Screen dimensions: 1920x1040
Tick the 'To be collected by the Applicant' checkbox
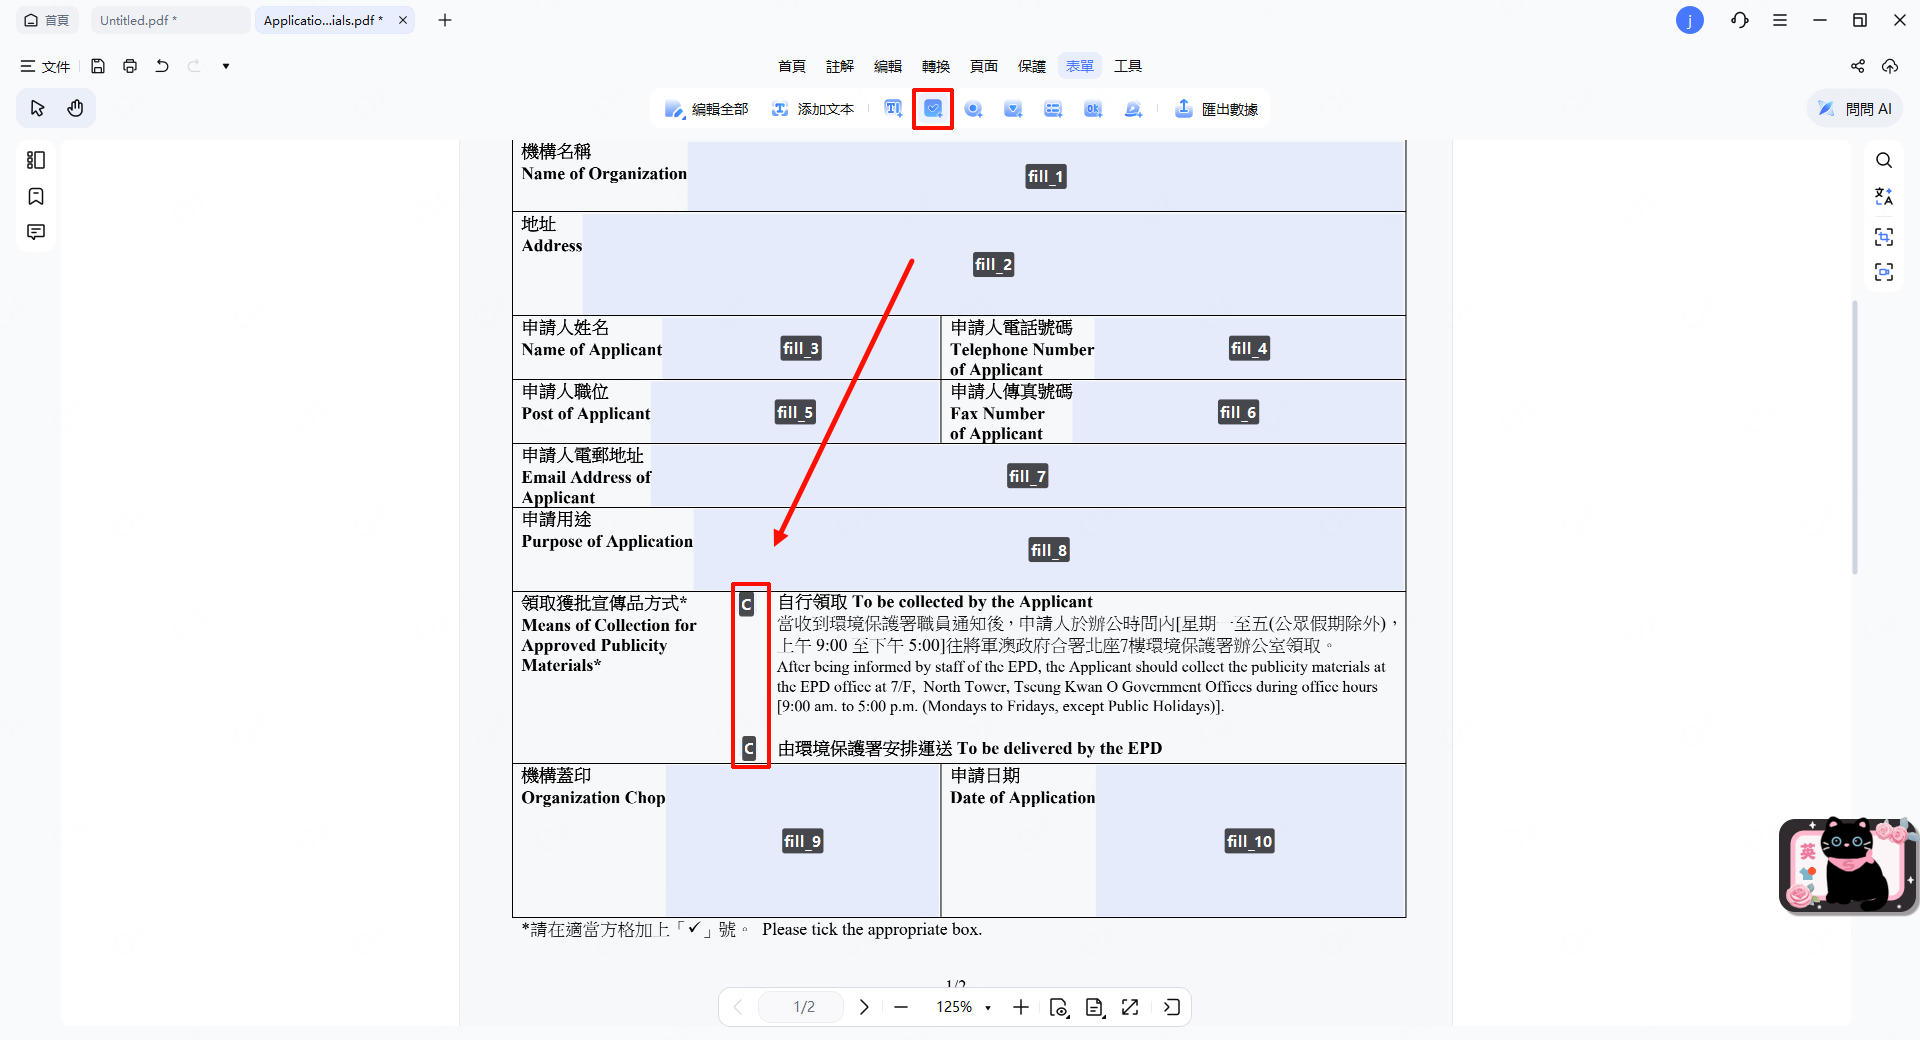point(746,604)
